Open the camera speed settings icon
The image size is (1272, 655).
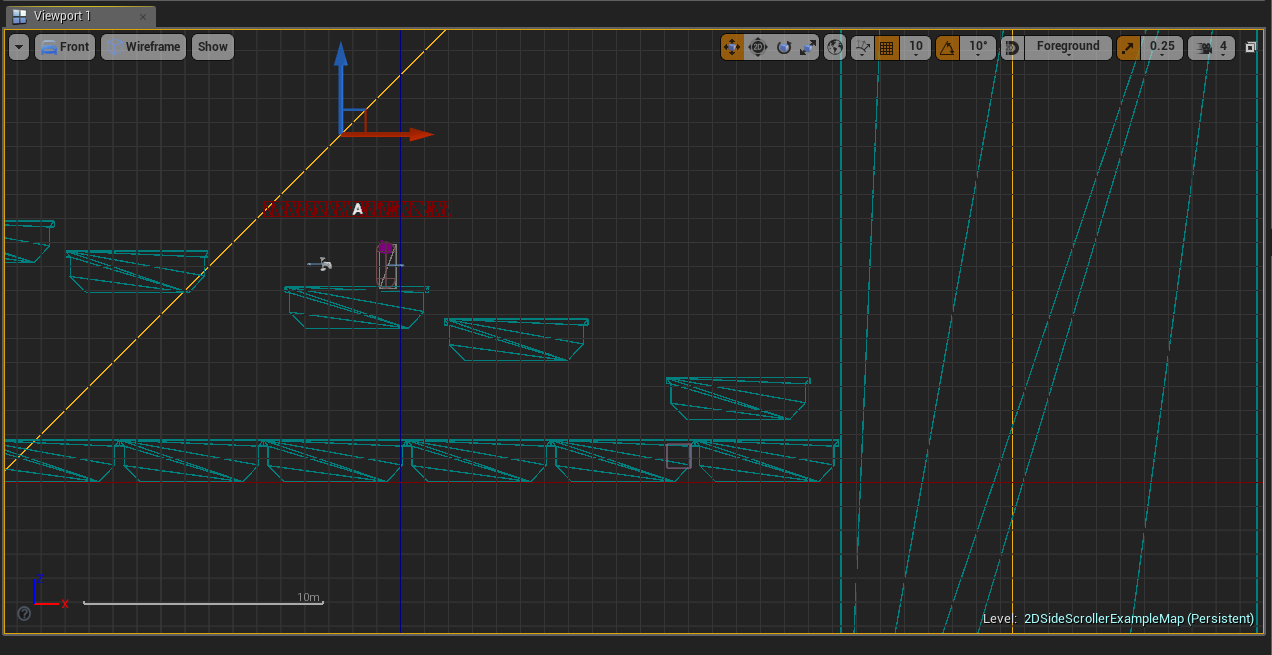click(1205, 47)
